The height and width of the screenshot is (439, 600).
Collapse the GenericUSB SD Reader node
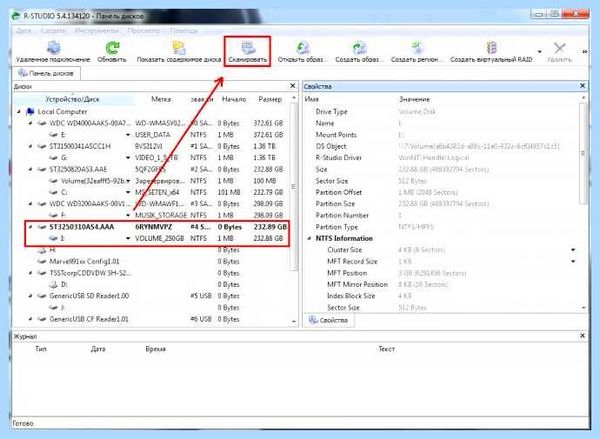point(31,296)
